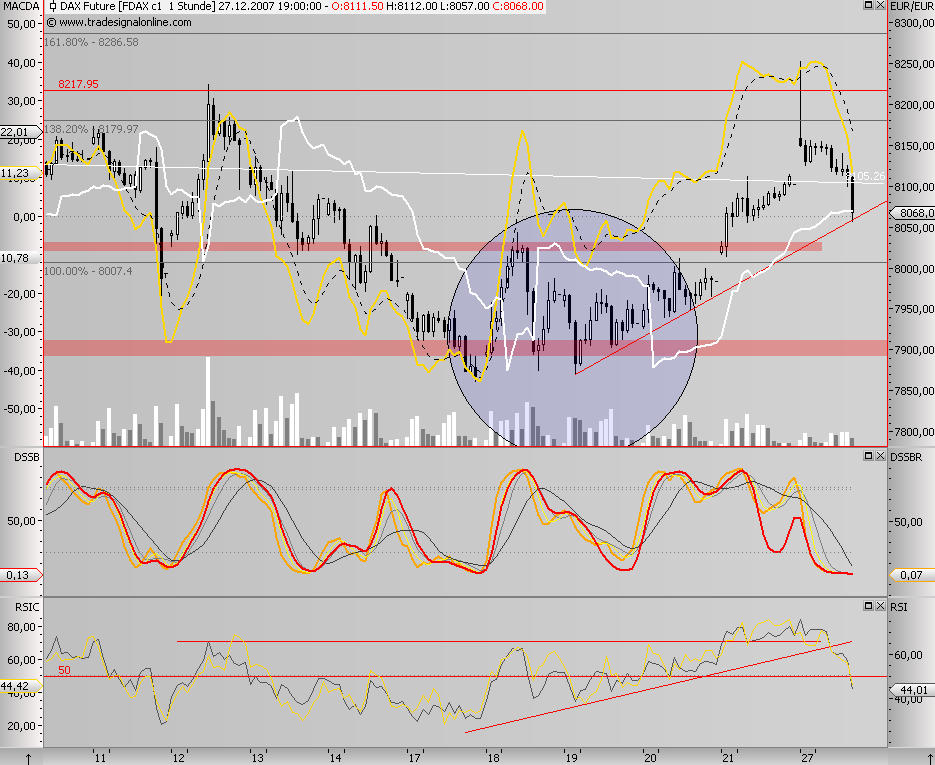Click the 100.00% - 8007.4 Fibonacci label

[x=88, y=271]
